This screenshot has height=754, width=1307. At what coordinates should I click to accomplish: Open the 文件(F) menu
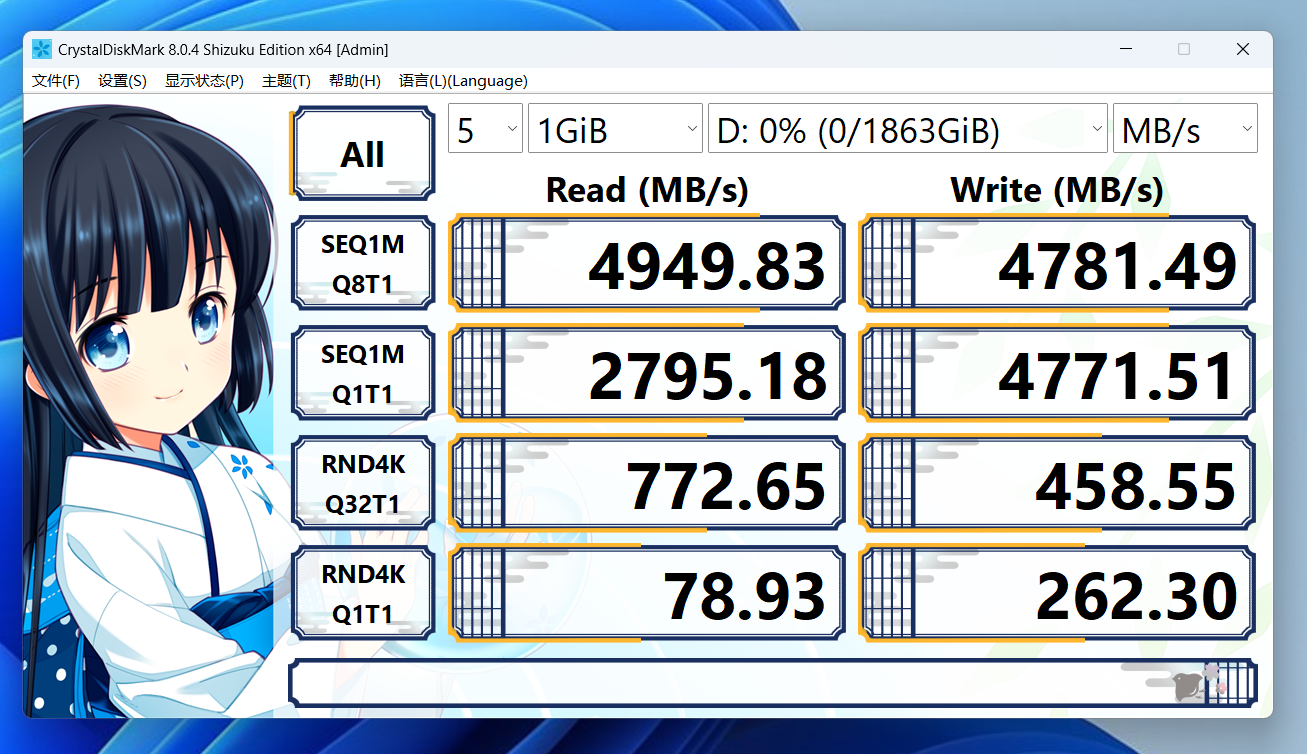pos(56,81)
